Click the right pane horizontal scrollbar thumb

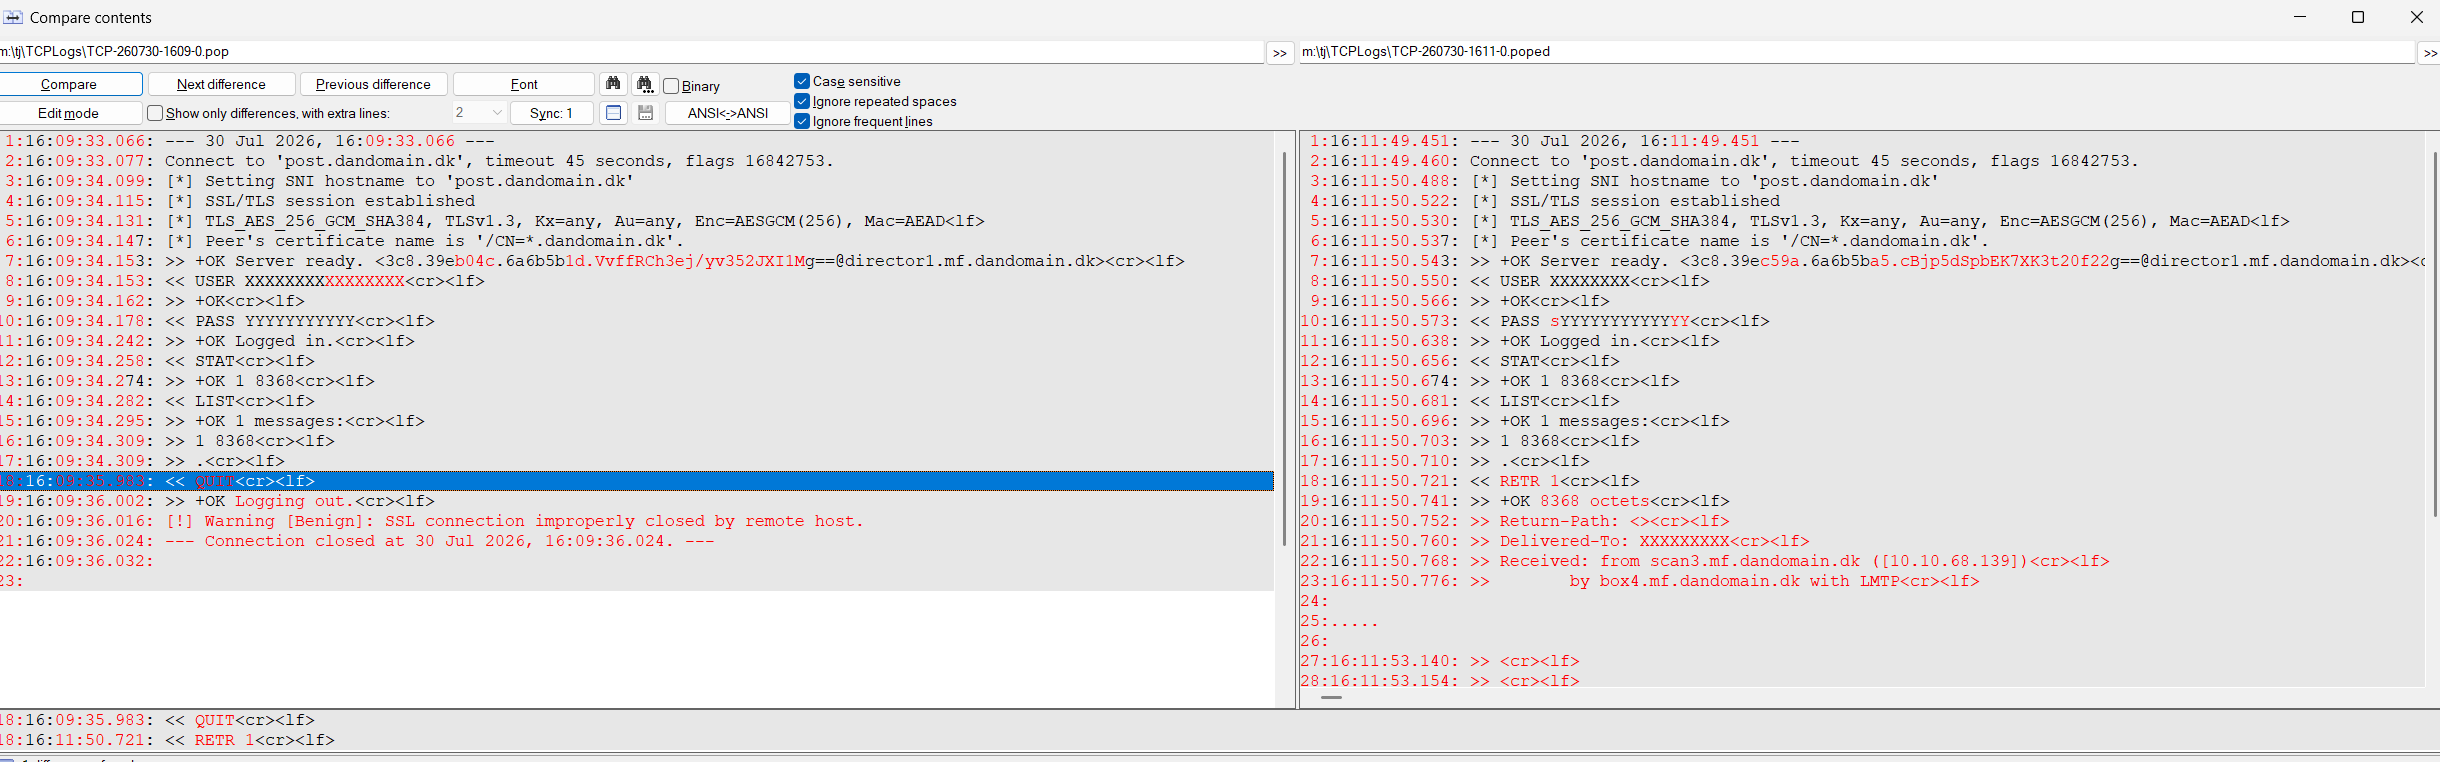click(x=1331, y=697)
